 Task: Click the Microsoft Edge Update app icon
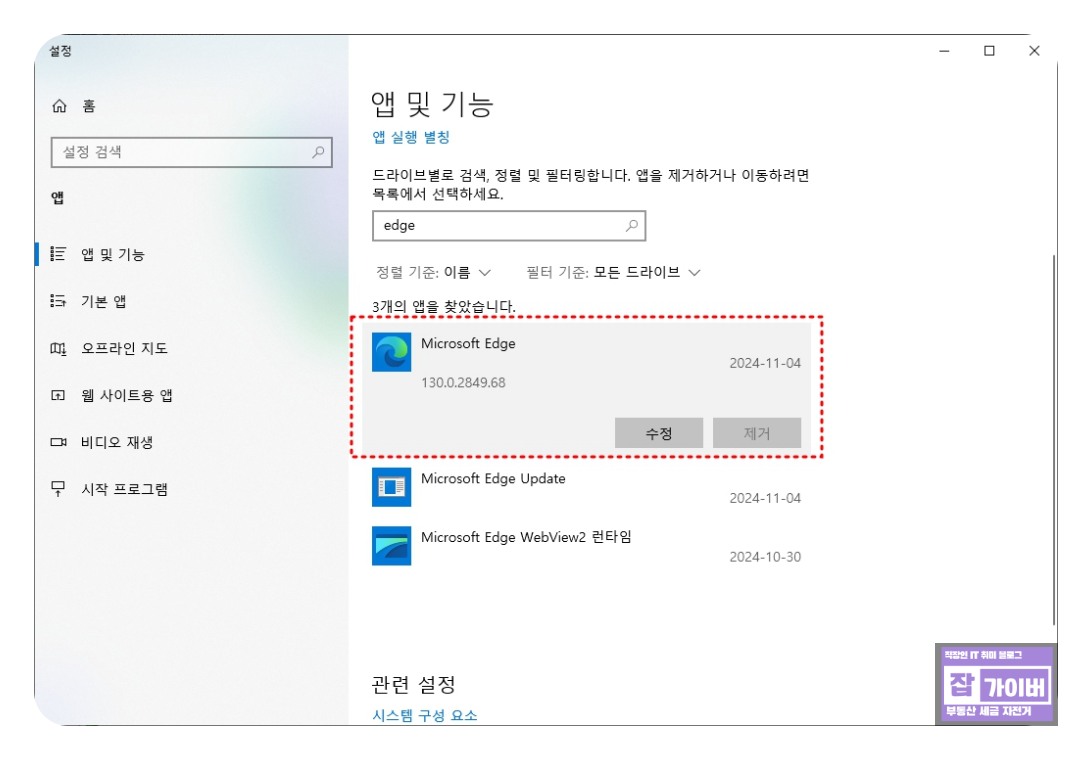(391, 487)
